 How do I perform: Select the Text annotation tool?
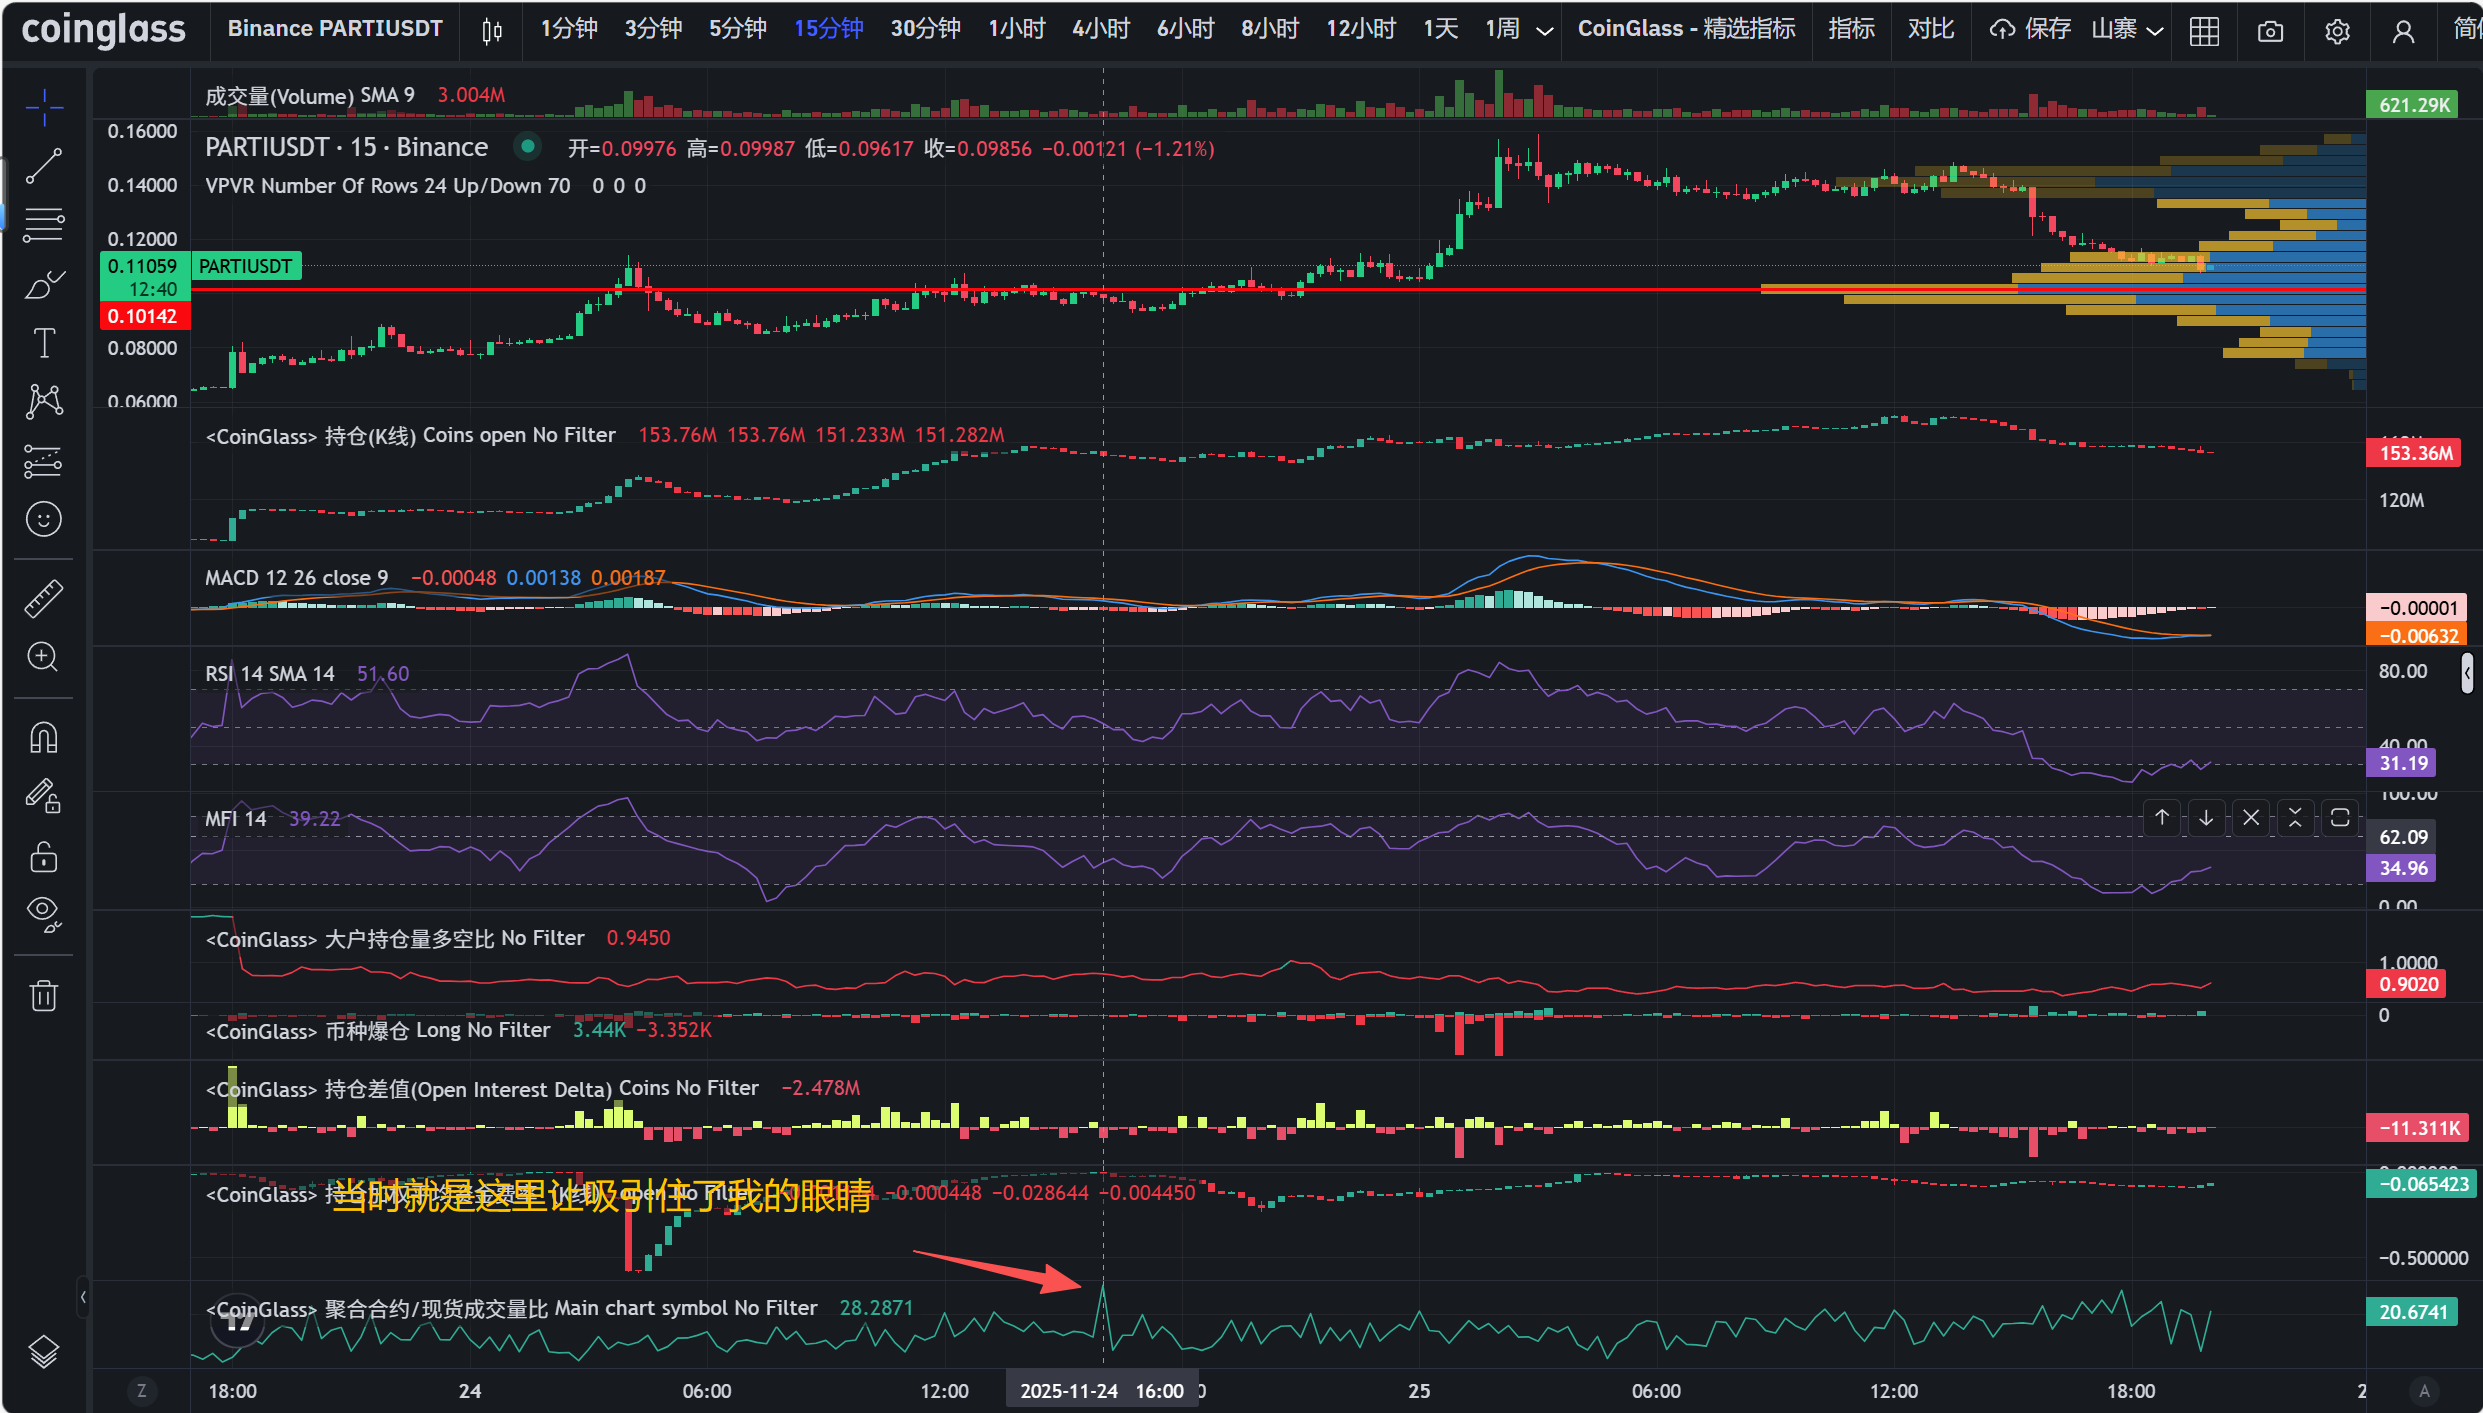[44, 343]
